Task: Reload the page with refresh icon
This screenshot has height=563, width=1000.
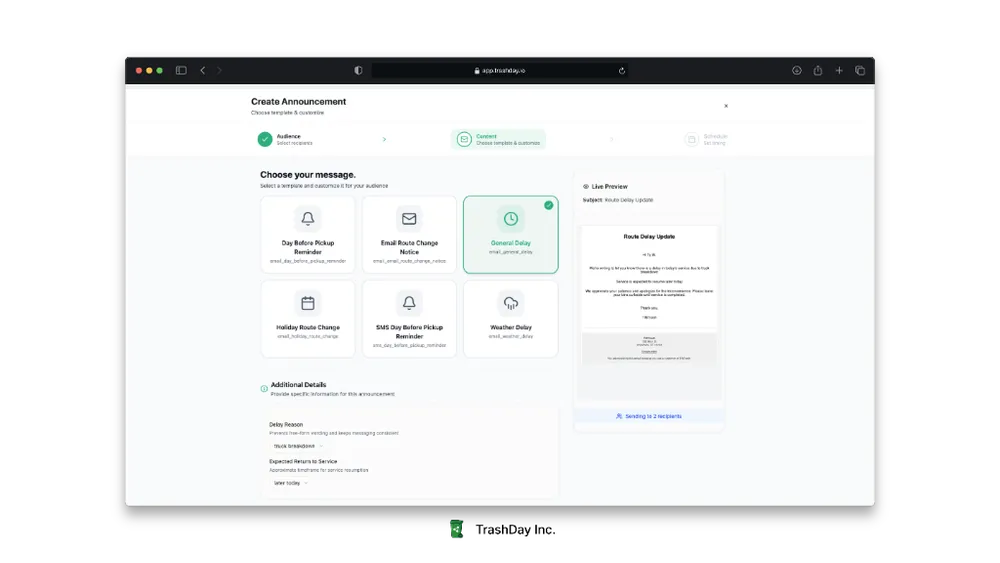Action: (x=622, y=71)
